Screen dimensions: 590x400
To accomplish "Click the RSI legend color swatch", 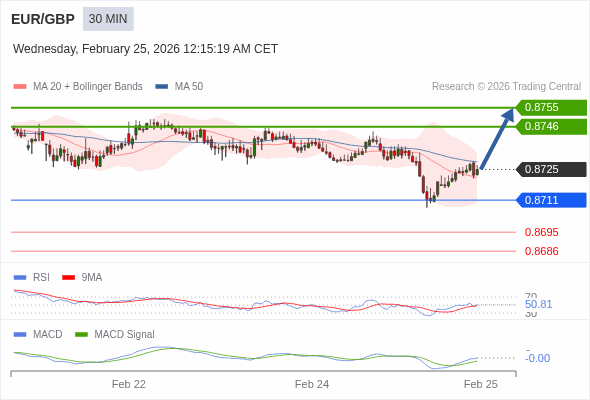I will 20,278.
